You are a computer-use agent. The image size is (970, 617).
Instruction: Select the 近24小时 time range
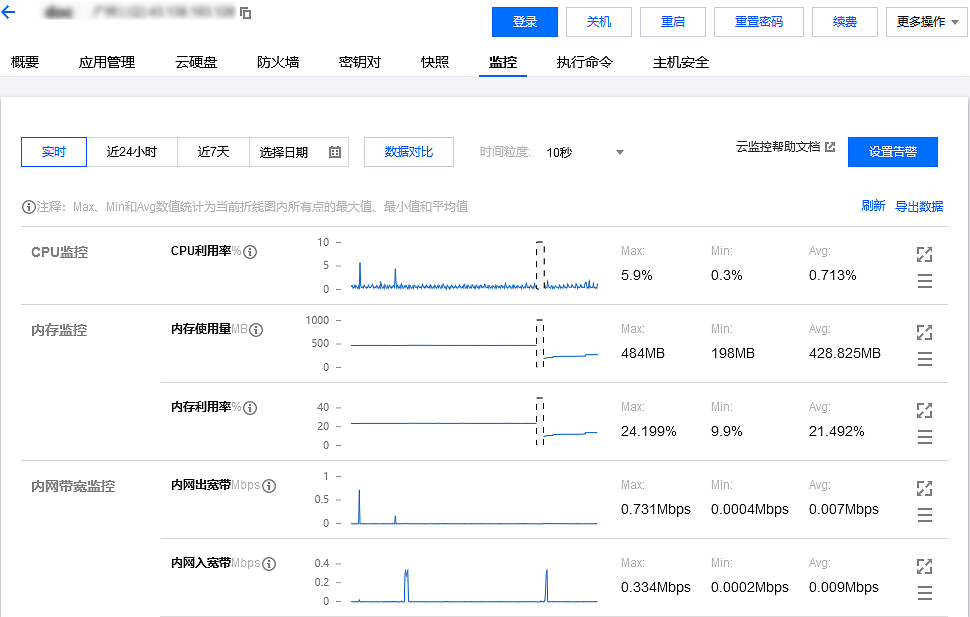coord(132,152)
